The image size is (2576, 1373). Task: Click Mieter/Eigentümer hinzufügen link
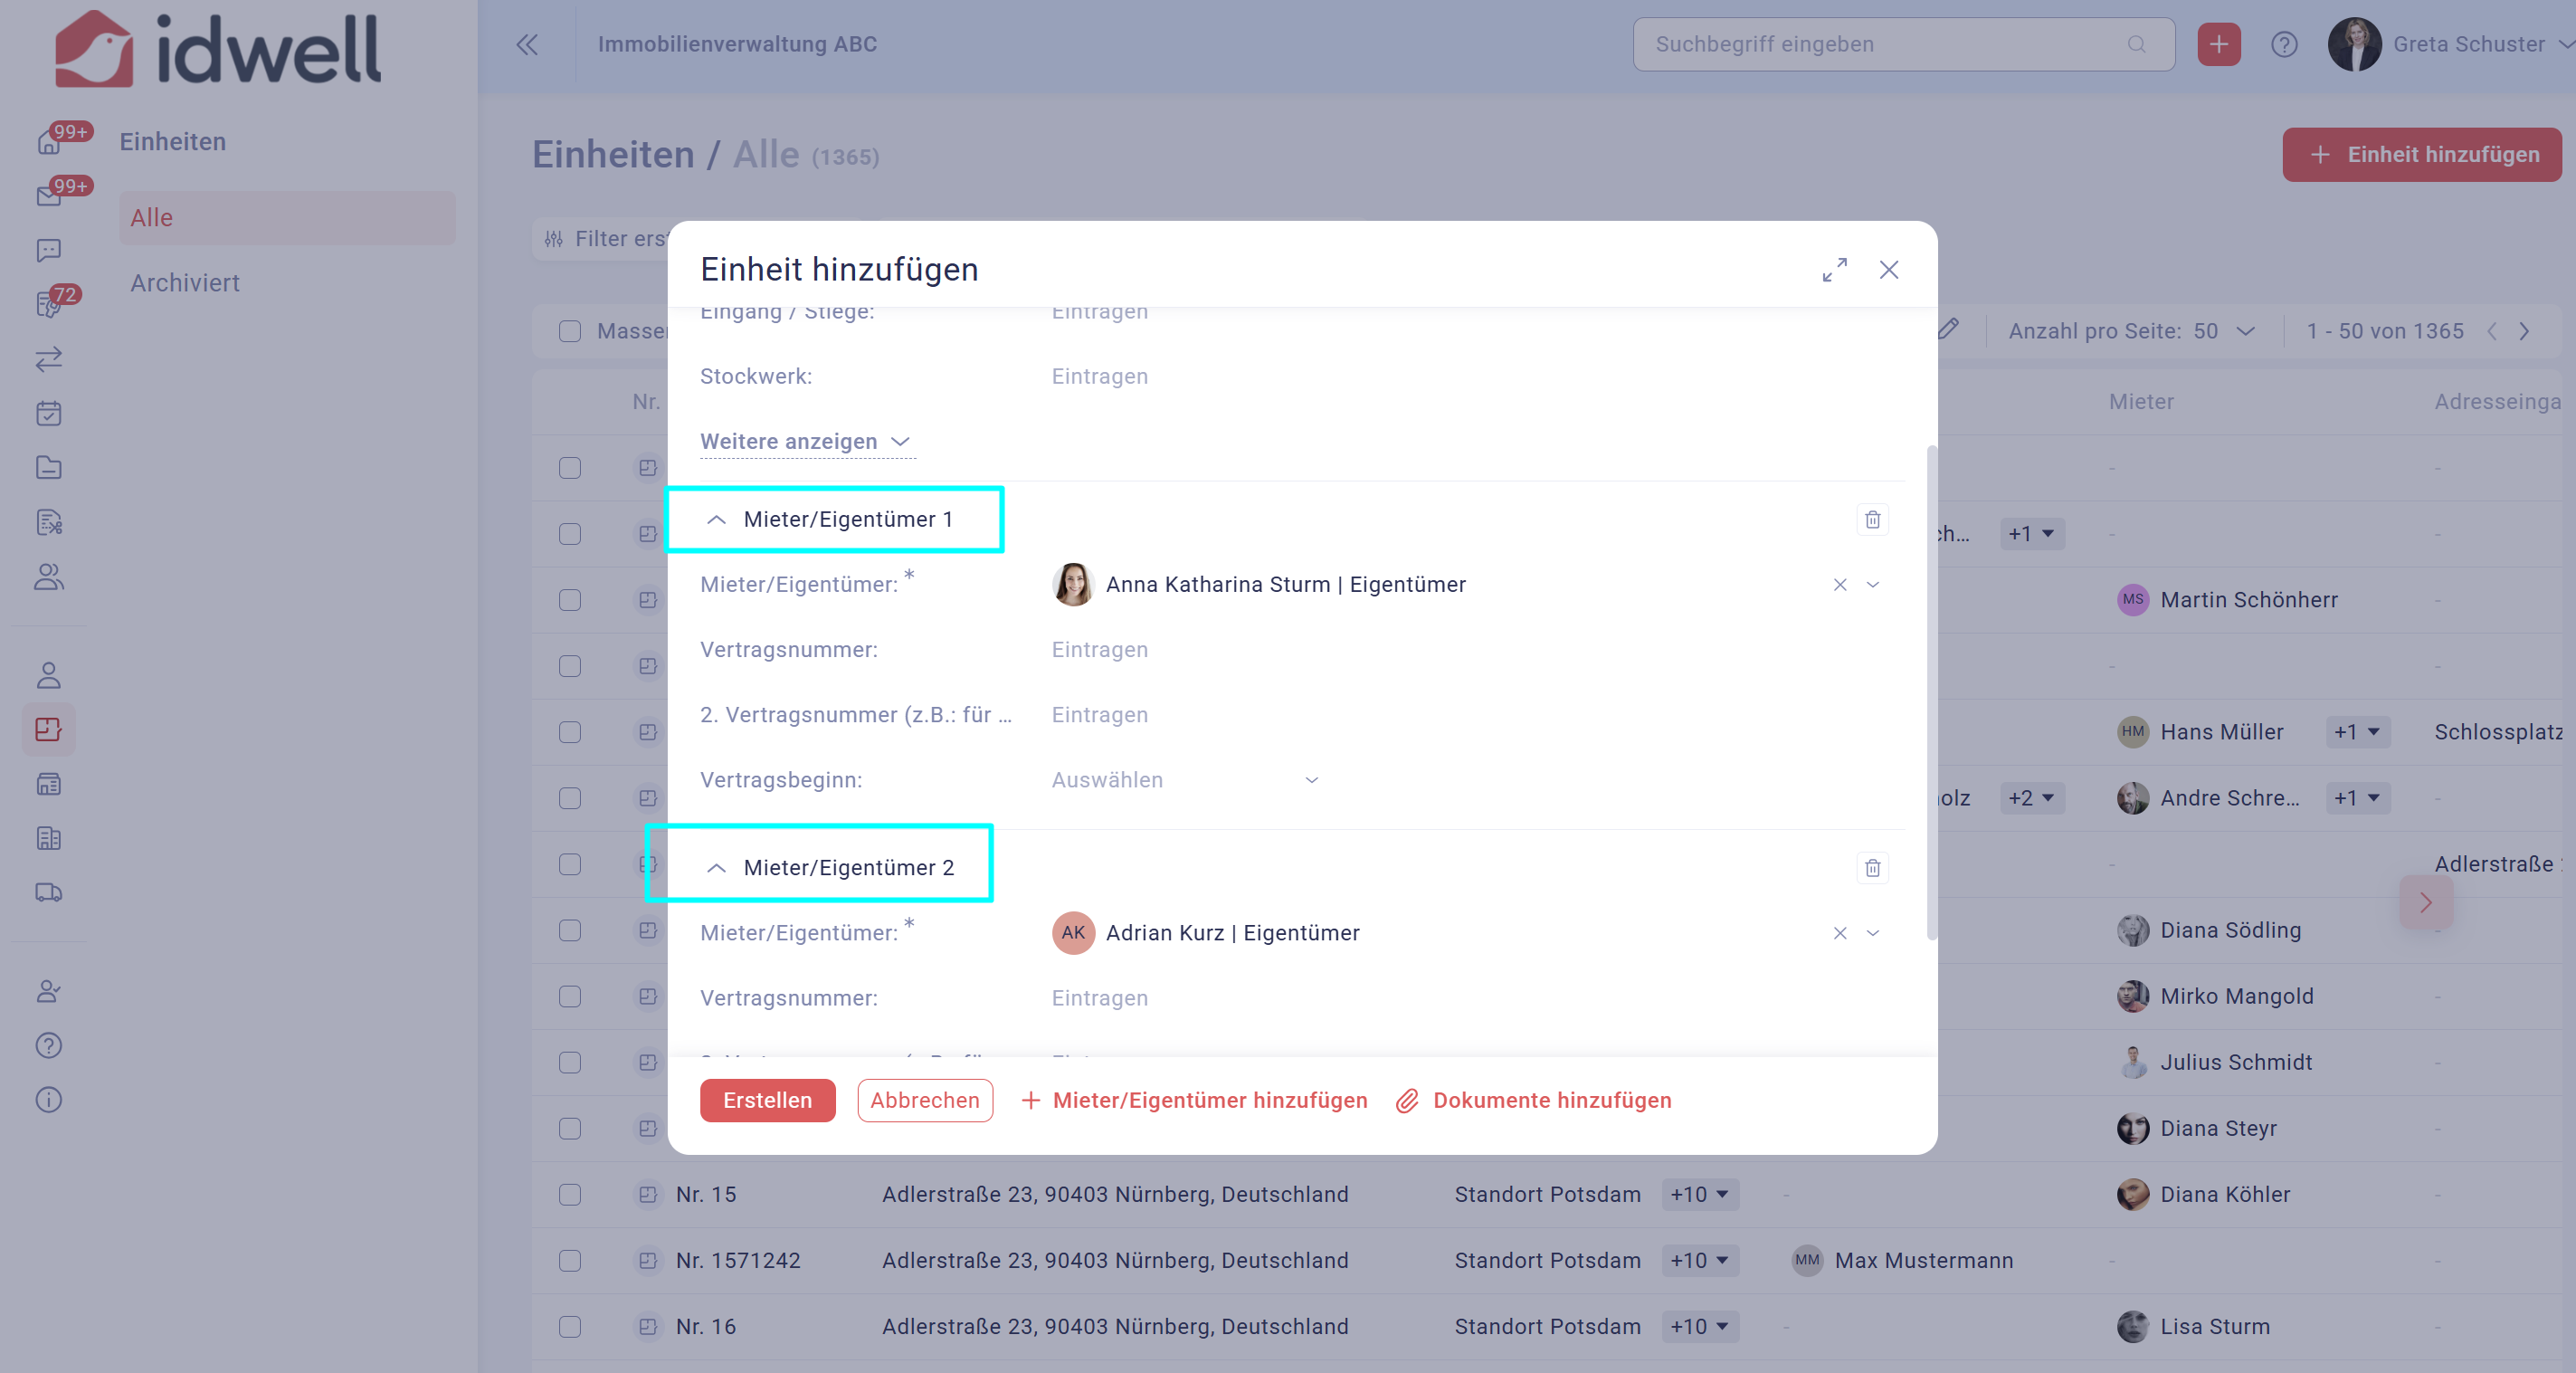click(1194, 1100)
